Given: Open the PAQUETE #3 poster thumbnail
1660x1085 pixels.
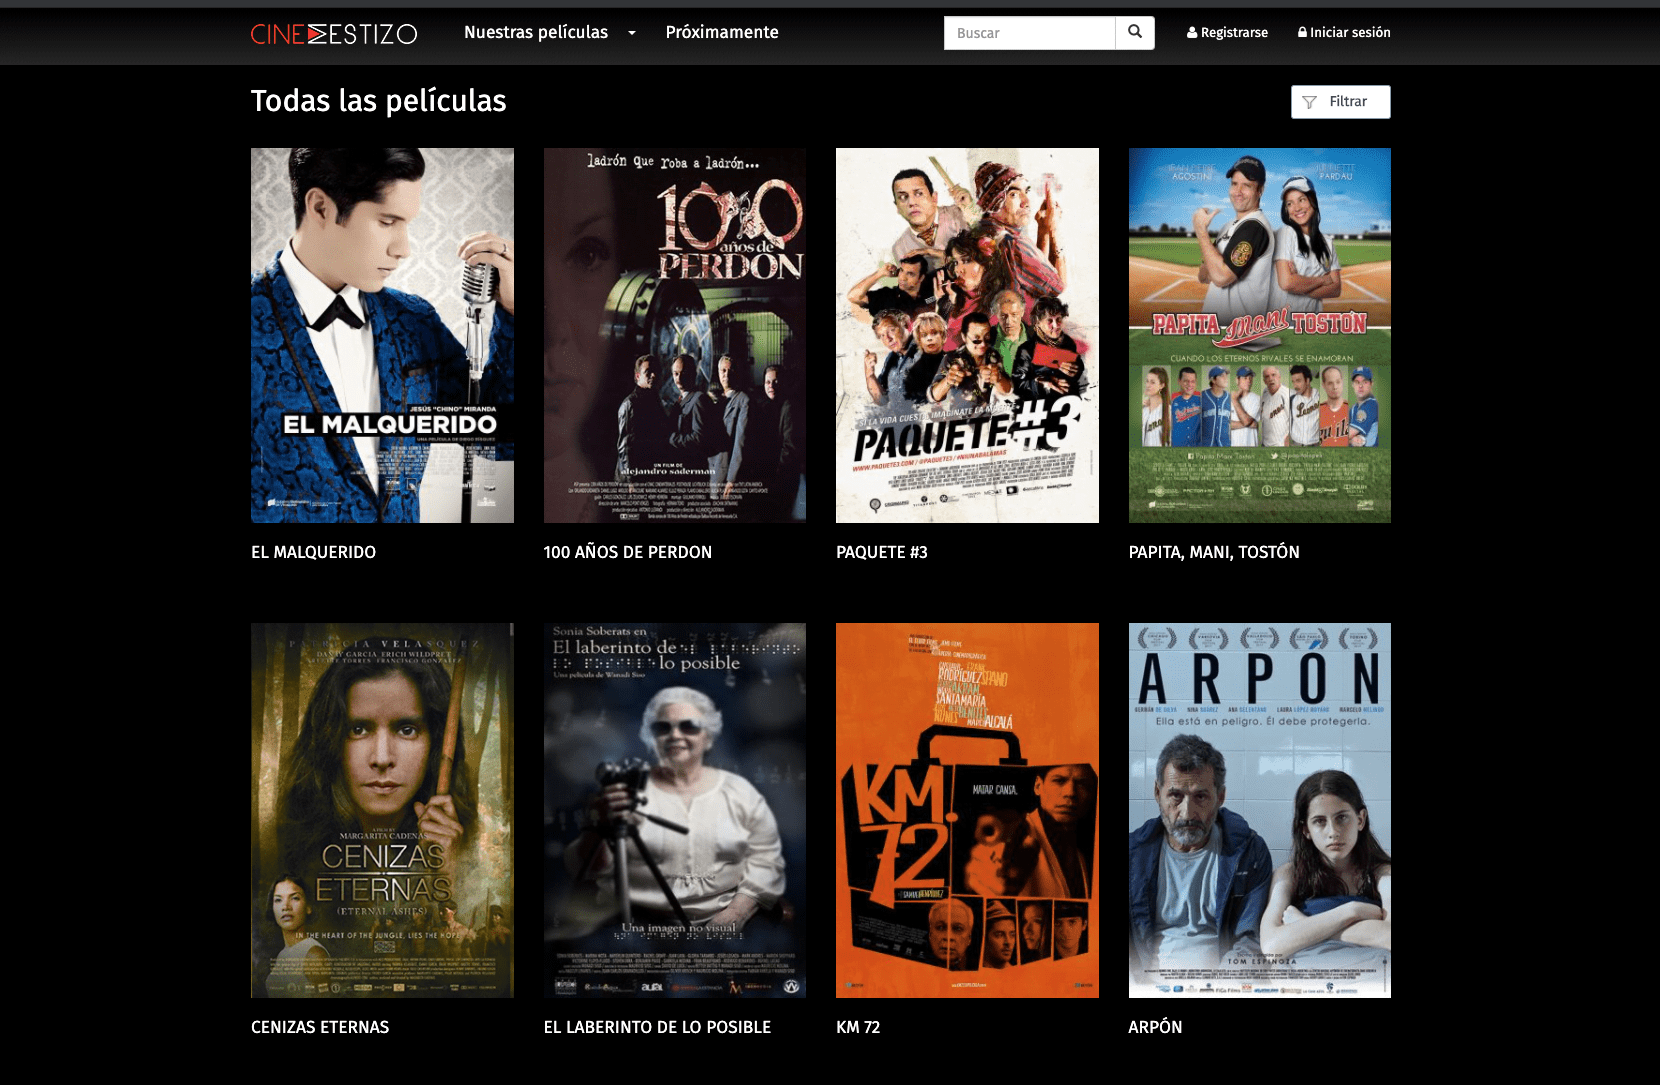Looking at the screenshot, I should coord(966,335).
